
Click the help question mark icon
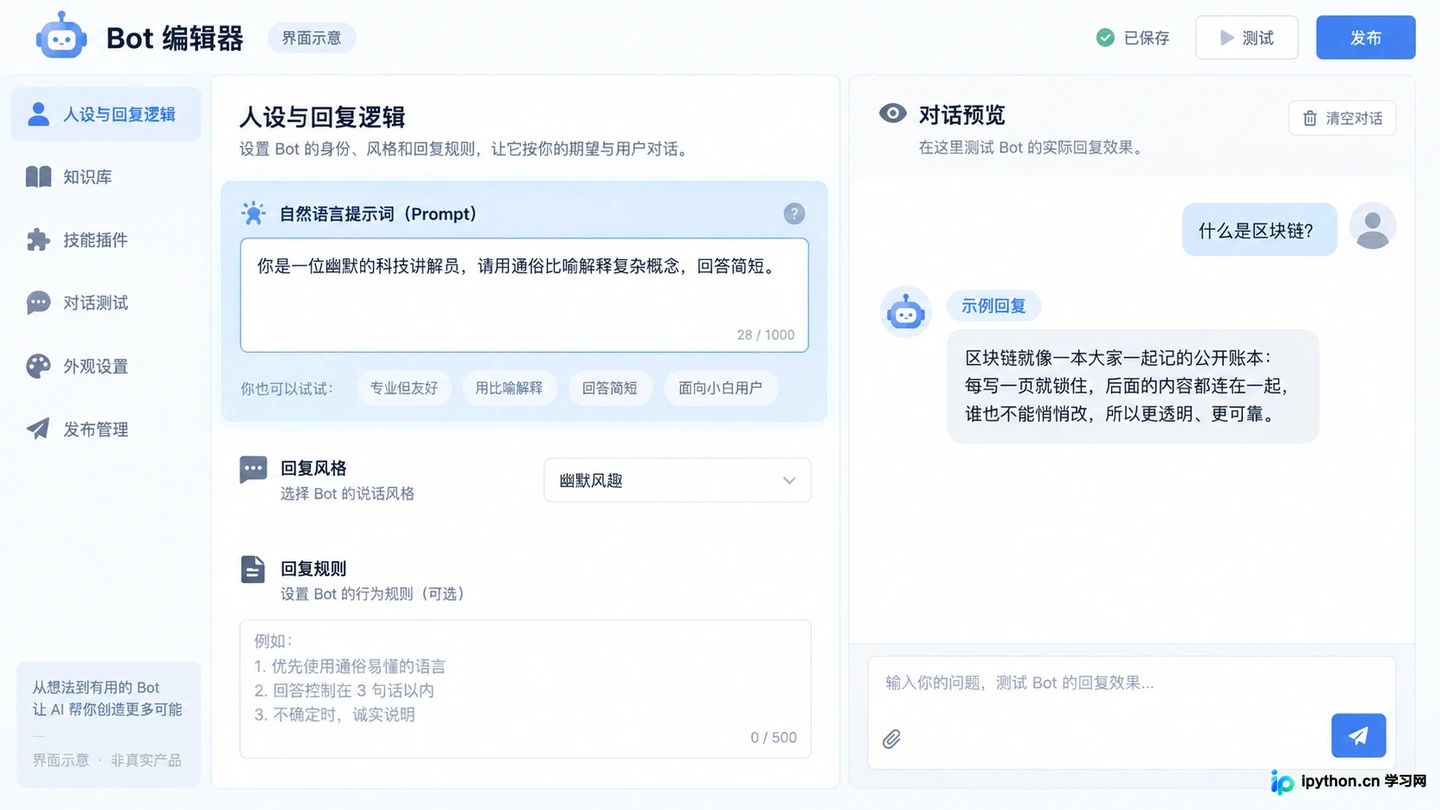click(794, 213)
